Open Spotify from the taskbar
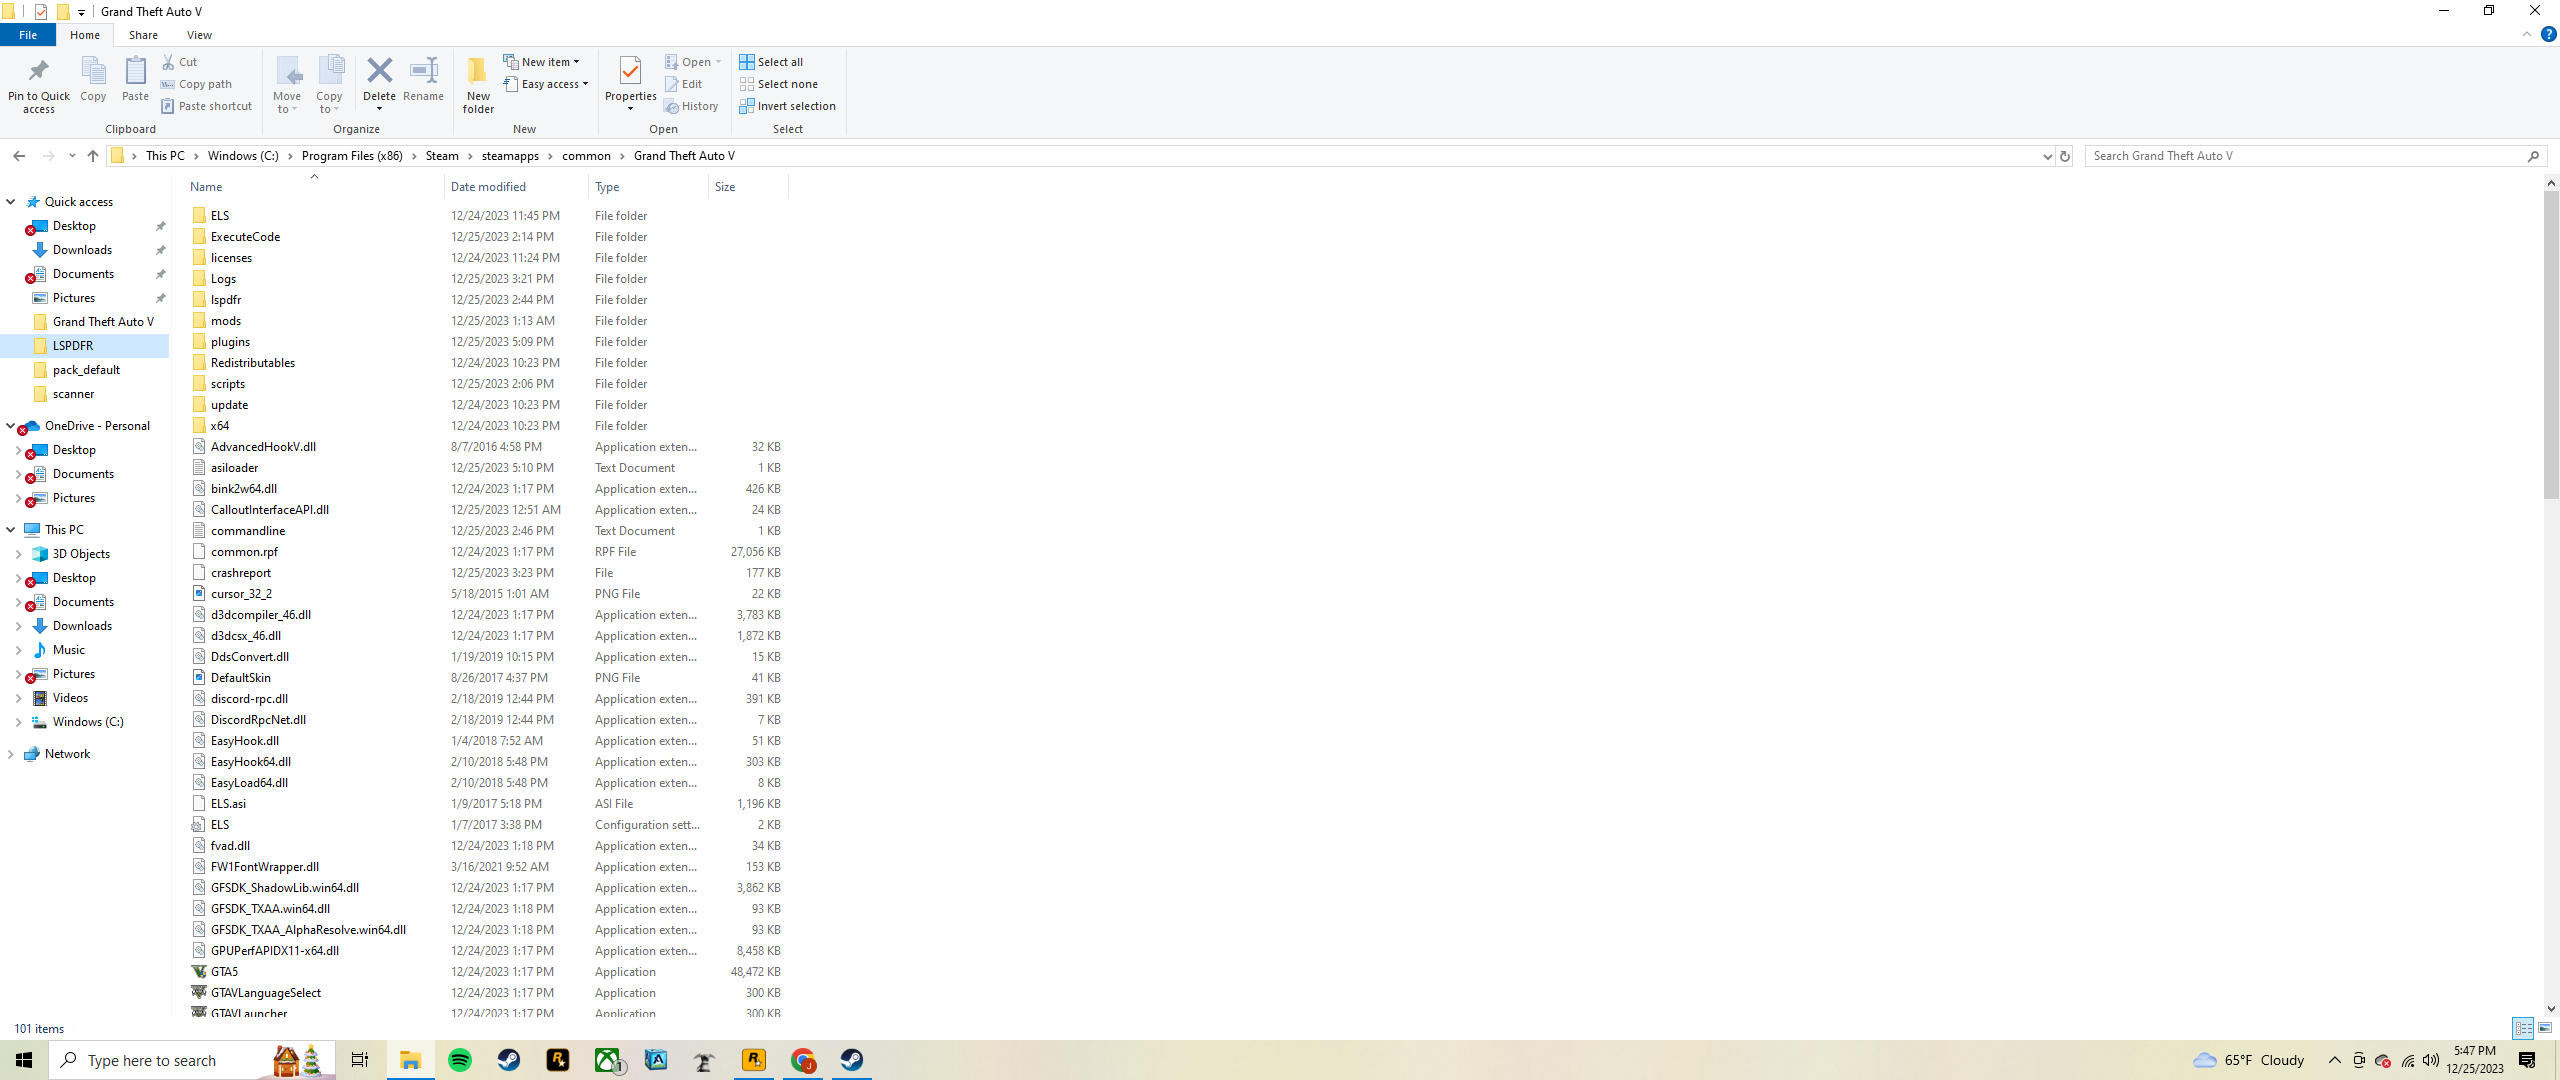Viewport: 2560px width, 1080px height. [x=460, y=1060]
